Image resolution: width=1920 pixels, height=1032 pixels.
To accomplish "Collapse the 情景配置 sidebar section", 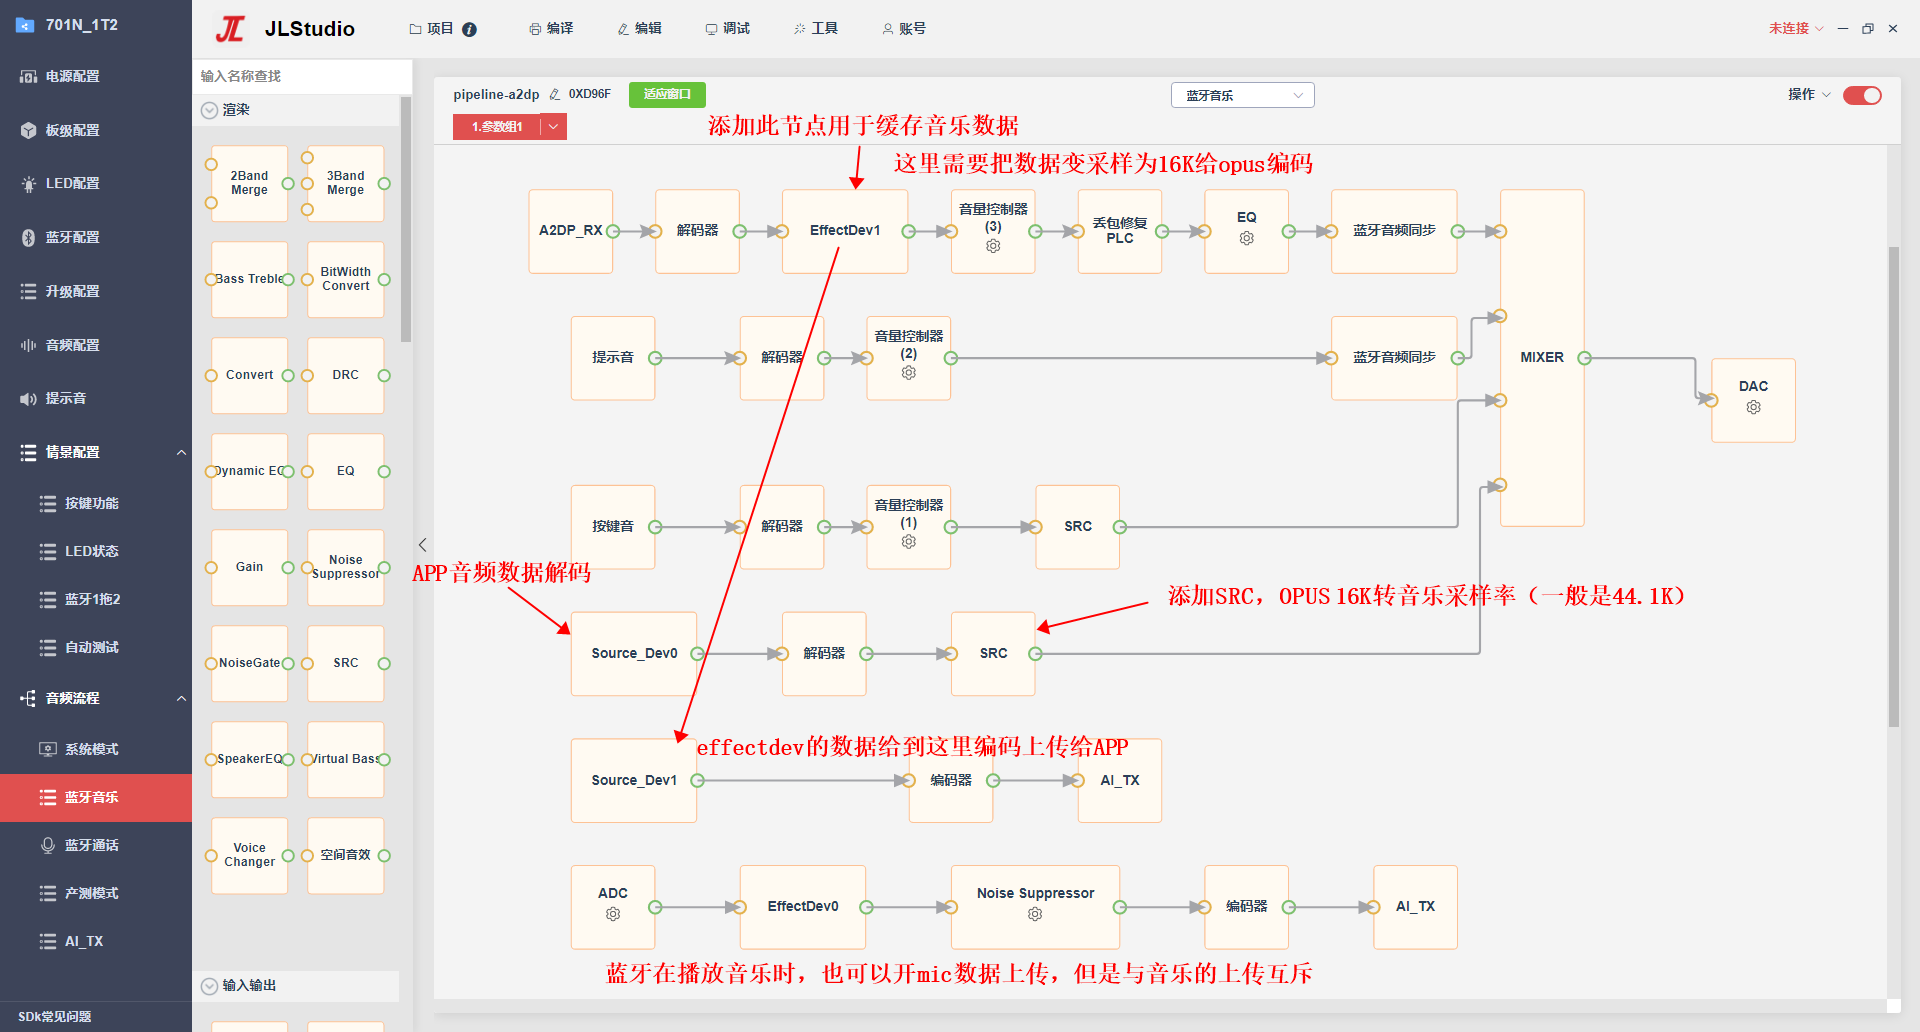I will point(181,453).
